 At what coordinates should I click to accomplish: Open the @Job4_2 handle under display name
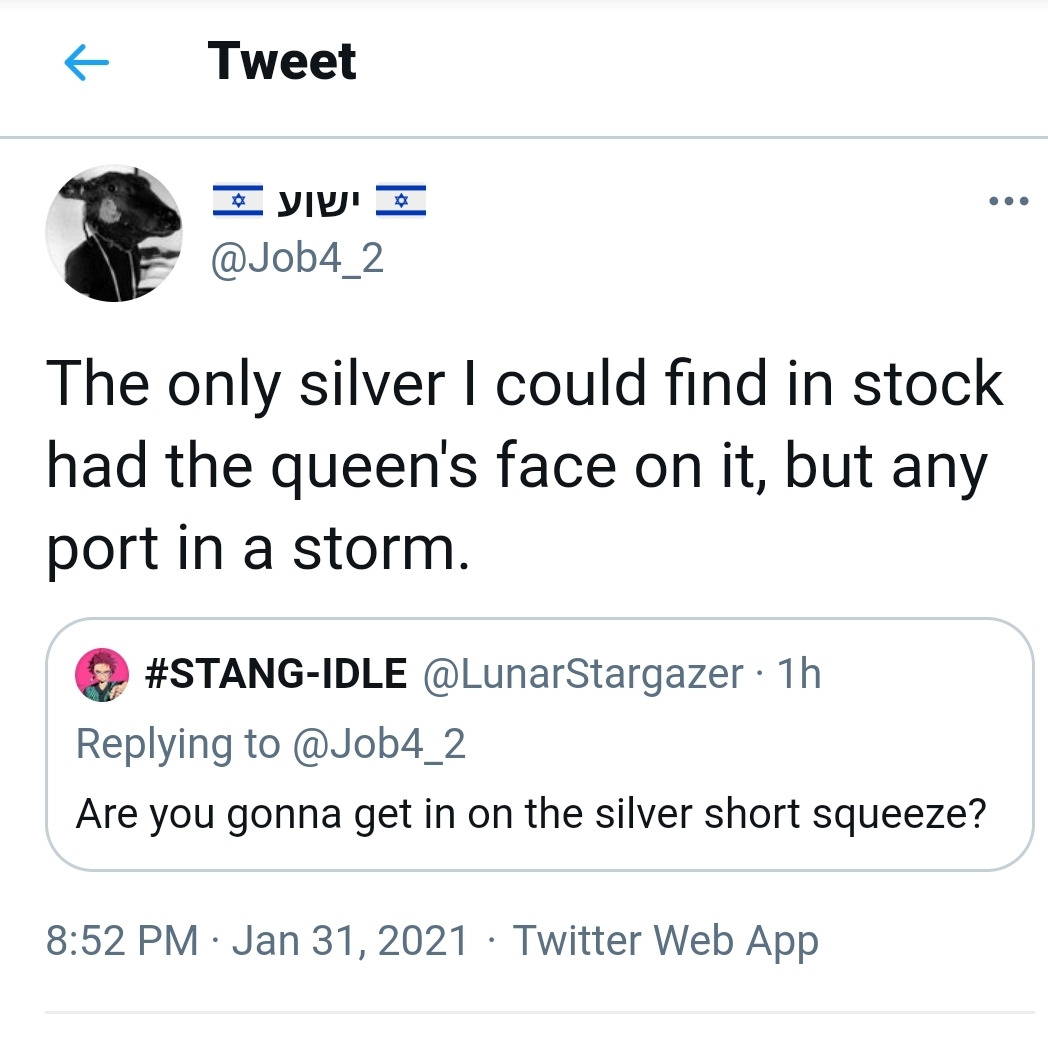[296, 259]
